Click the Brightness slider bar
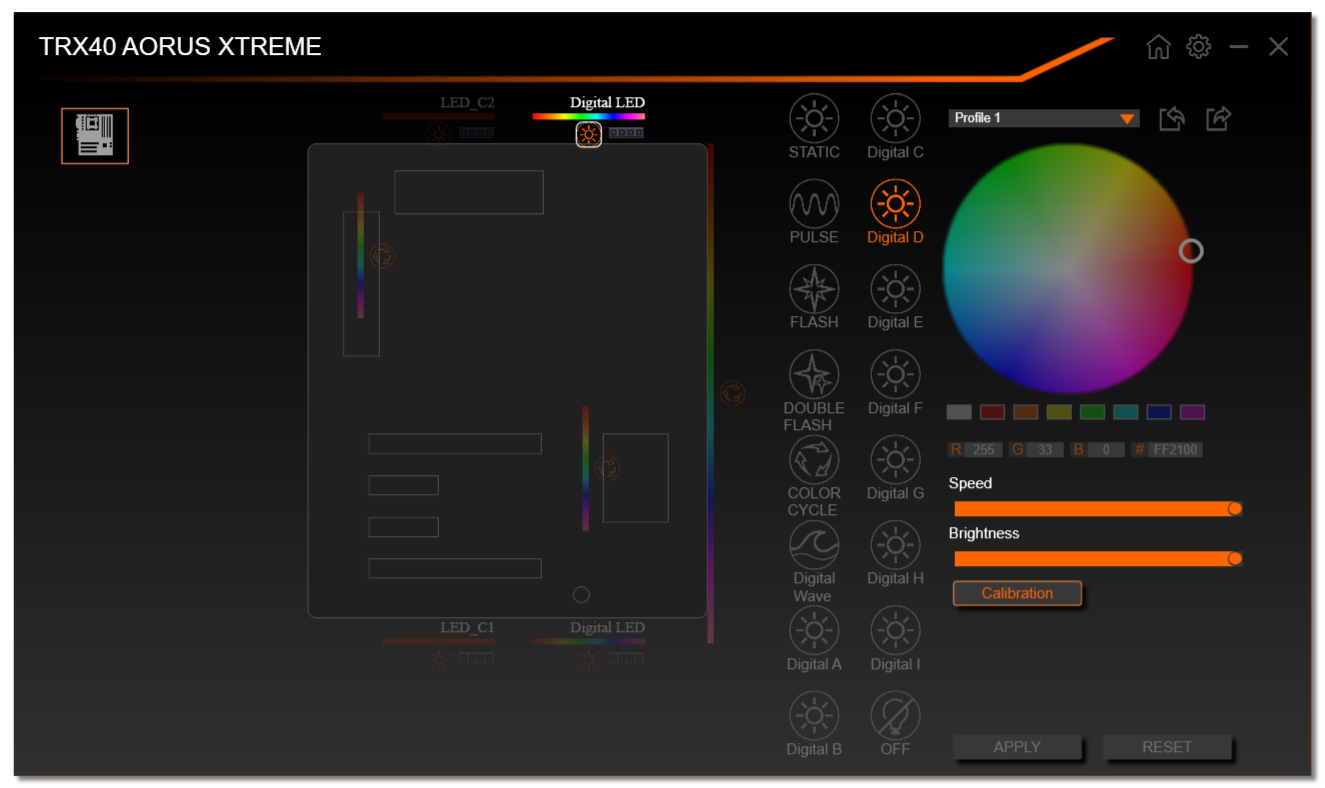The image size is (1325, 788). [x=1098, y=559]
